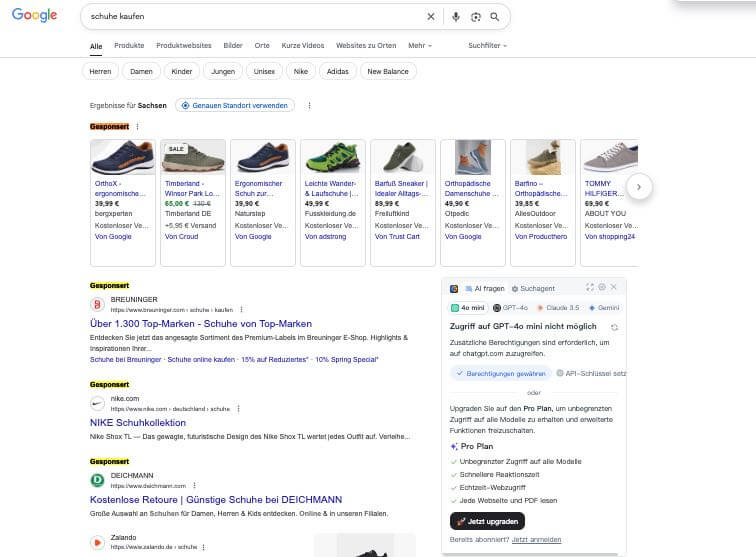The width and height of the screenshot is (756, 557).
Task: Click Berechtigungen gewähren button
Action: pyautogui.click(x=501, y=373)
